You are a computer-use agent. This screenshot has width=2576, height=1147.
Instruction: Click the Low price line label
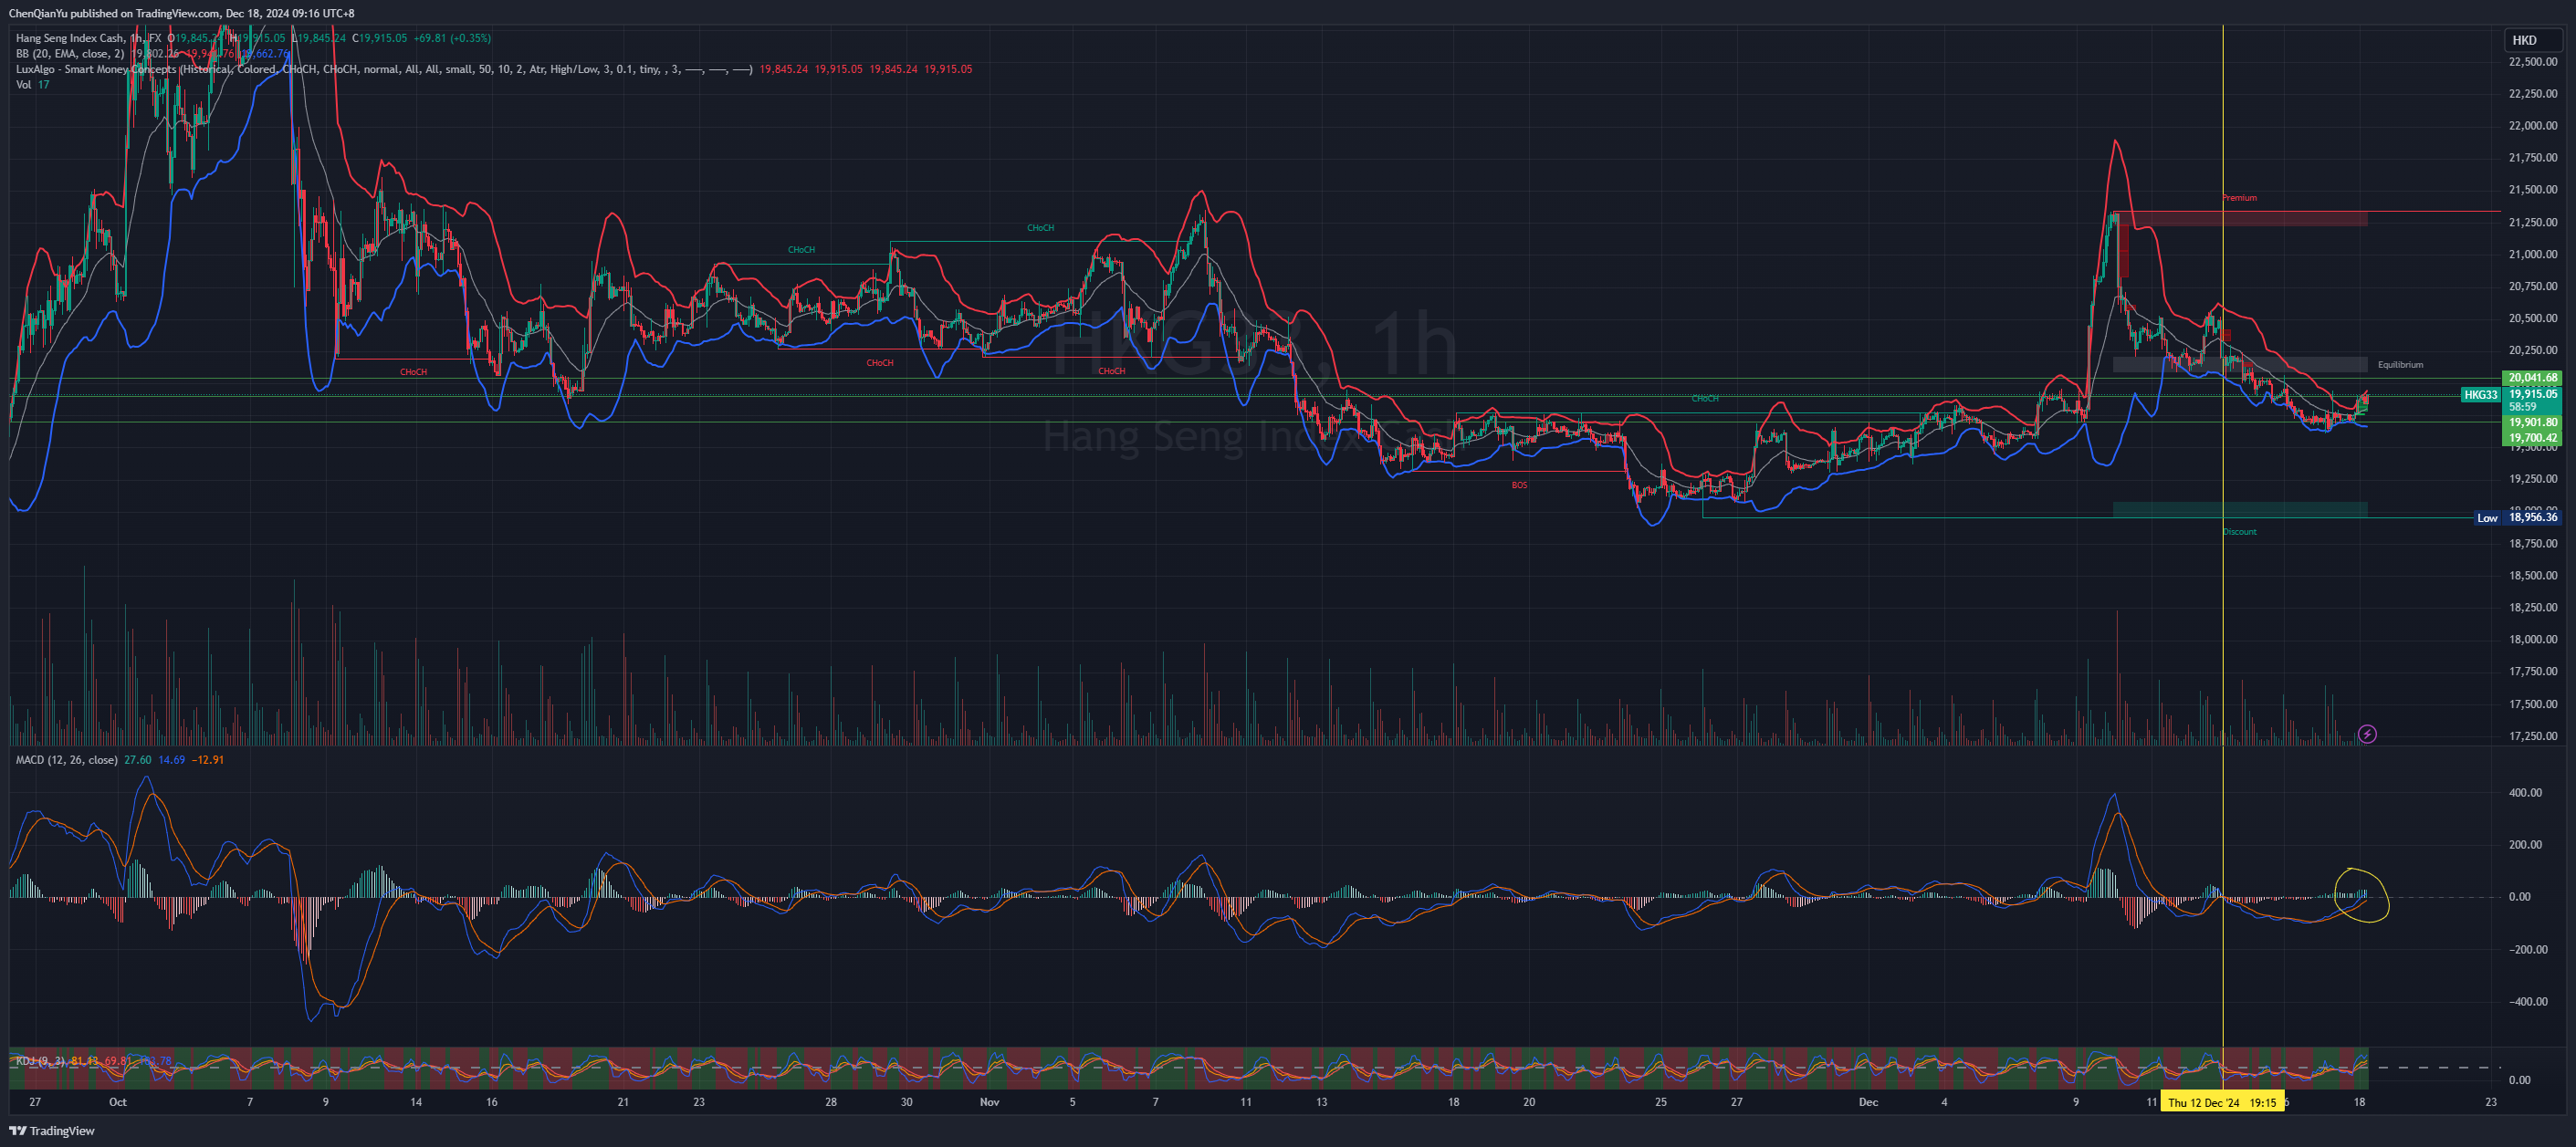pos(2487,518)
